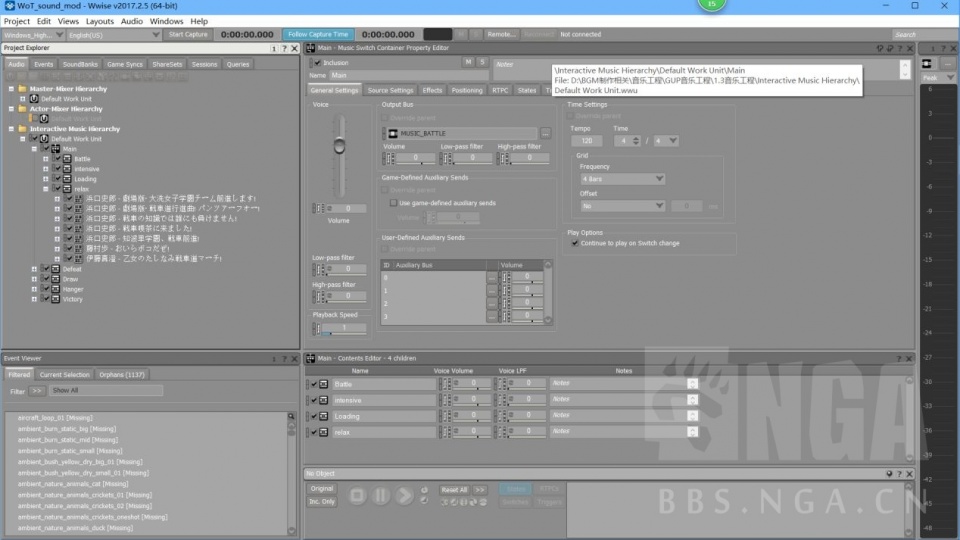Toggle the Inclusion checkbox in Property Editor
Viewport: 960px width, 540px height.
pos(317,62)
